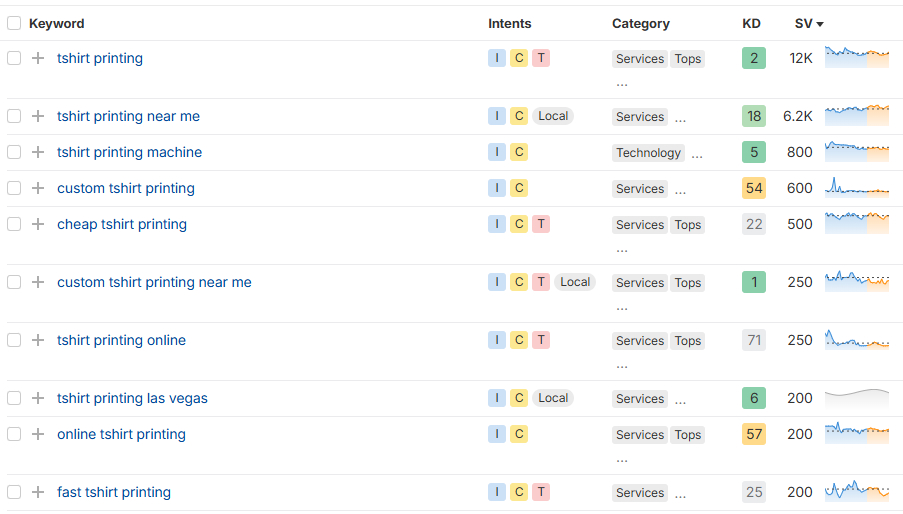903x514 pixels.
Task: Add 'online tshirt printing' with plus icon
Action: (38, 434)
